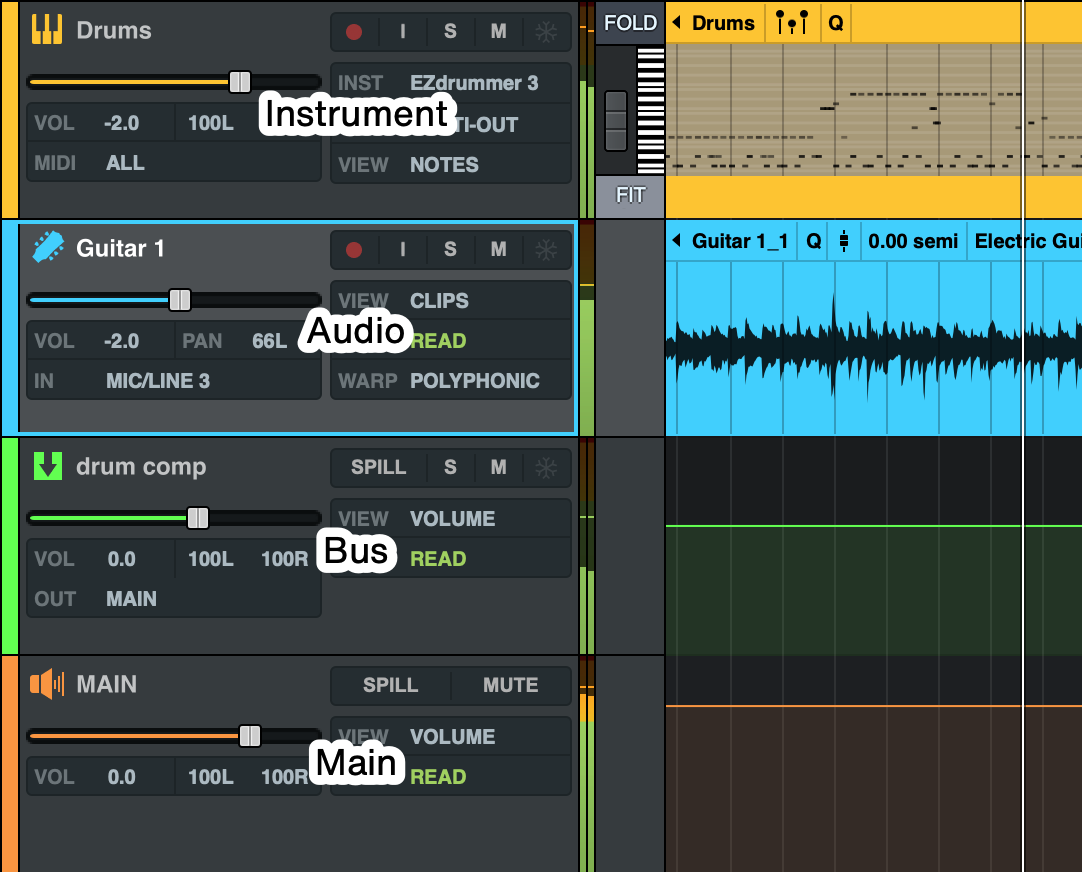Image resolution: width=1082 pixels, height=872 pixels.
Task: Enable input monitoring on the Drums track
Action: tap(402, 31)
